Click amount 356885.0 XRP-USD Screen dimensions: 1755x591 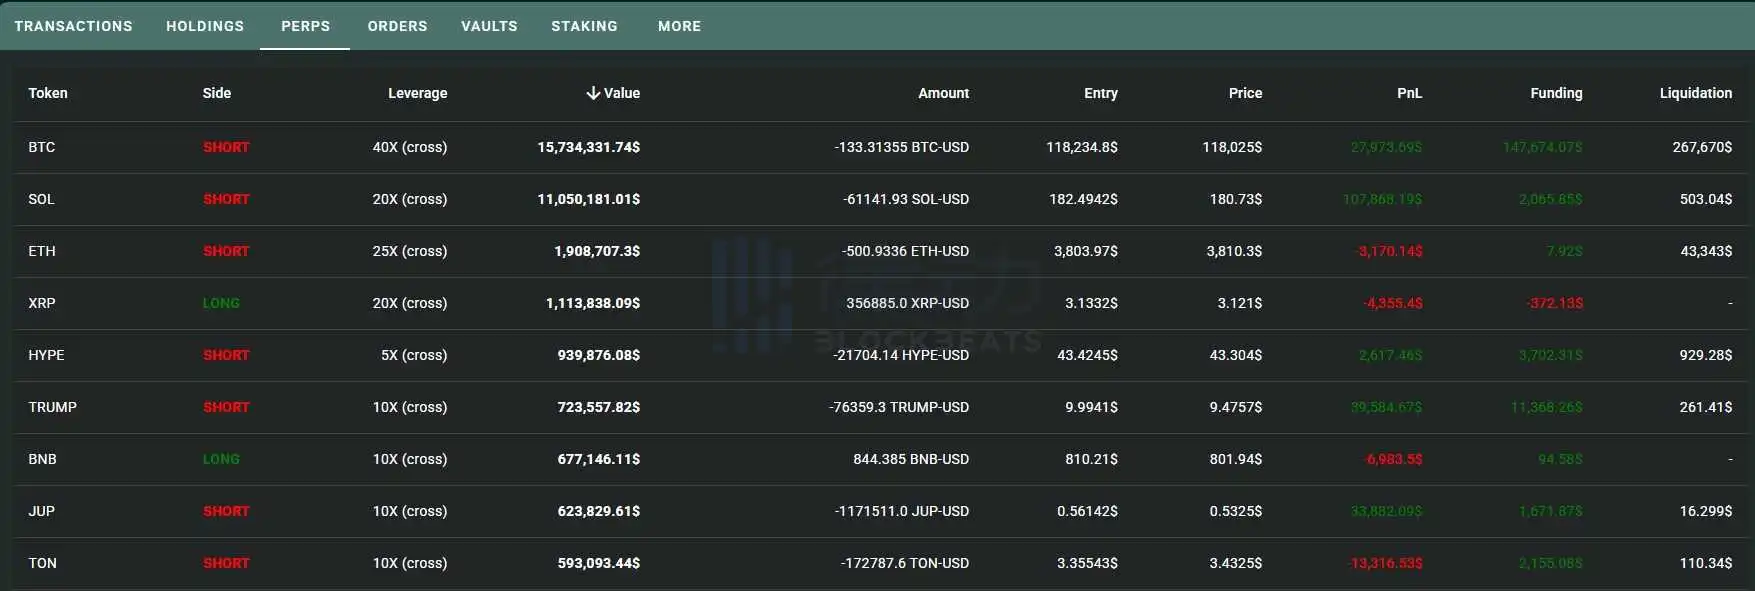908,303
